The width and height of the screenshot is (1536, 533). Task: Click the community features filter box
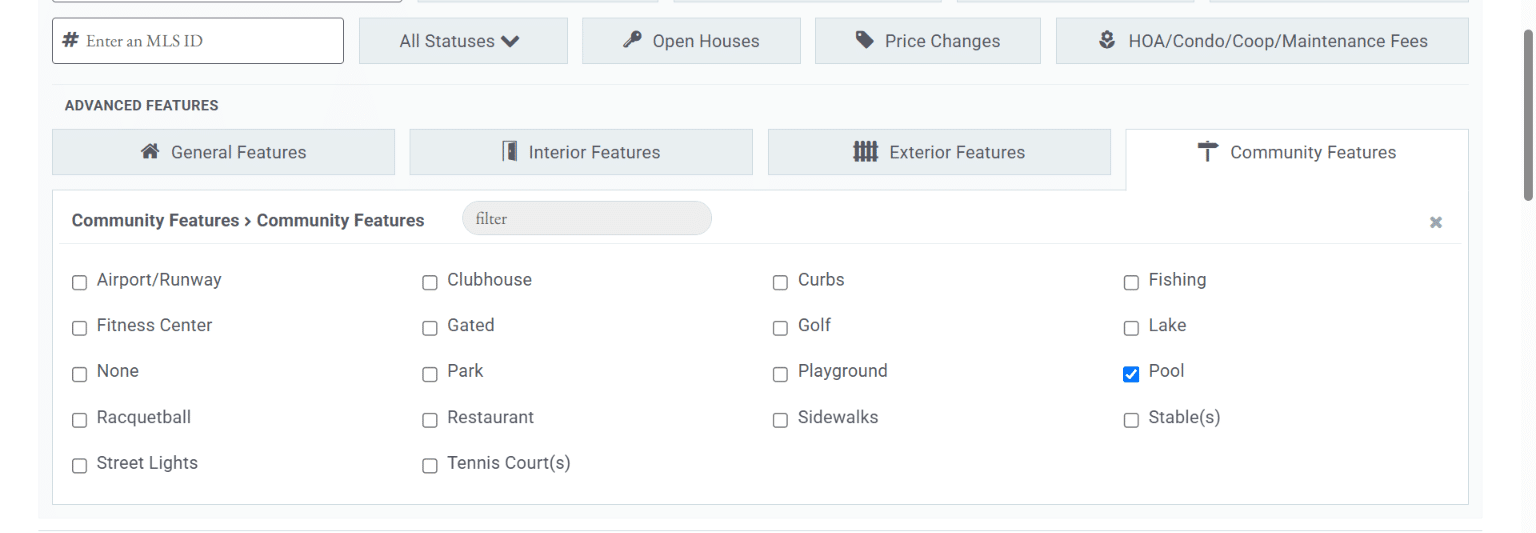[587, 218]
